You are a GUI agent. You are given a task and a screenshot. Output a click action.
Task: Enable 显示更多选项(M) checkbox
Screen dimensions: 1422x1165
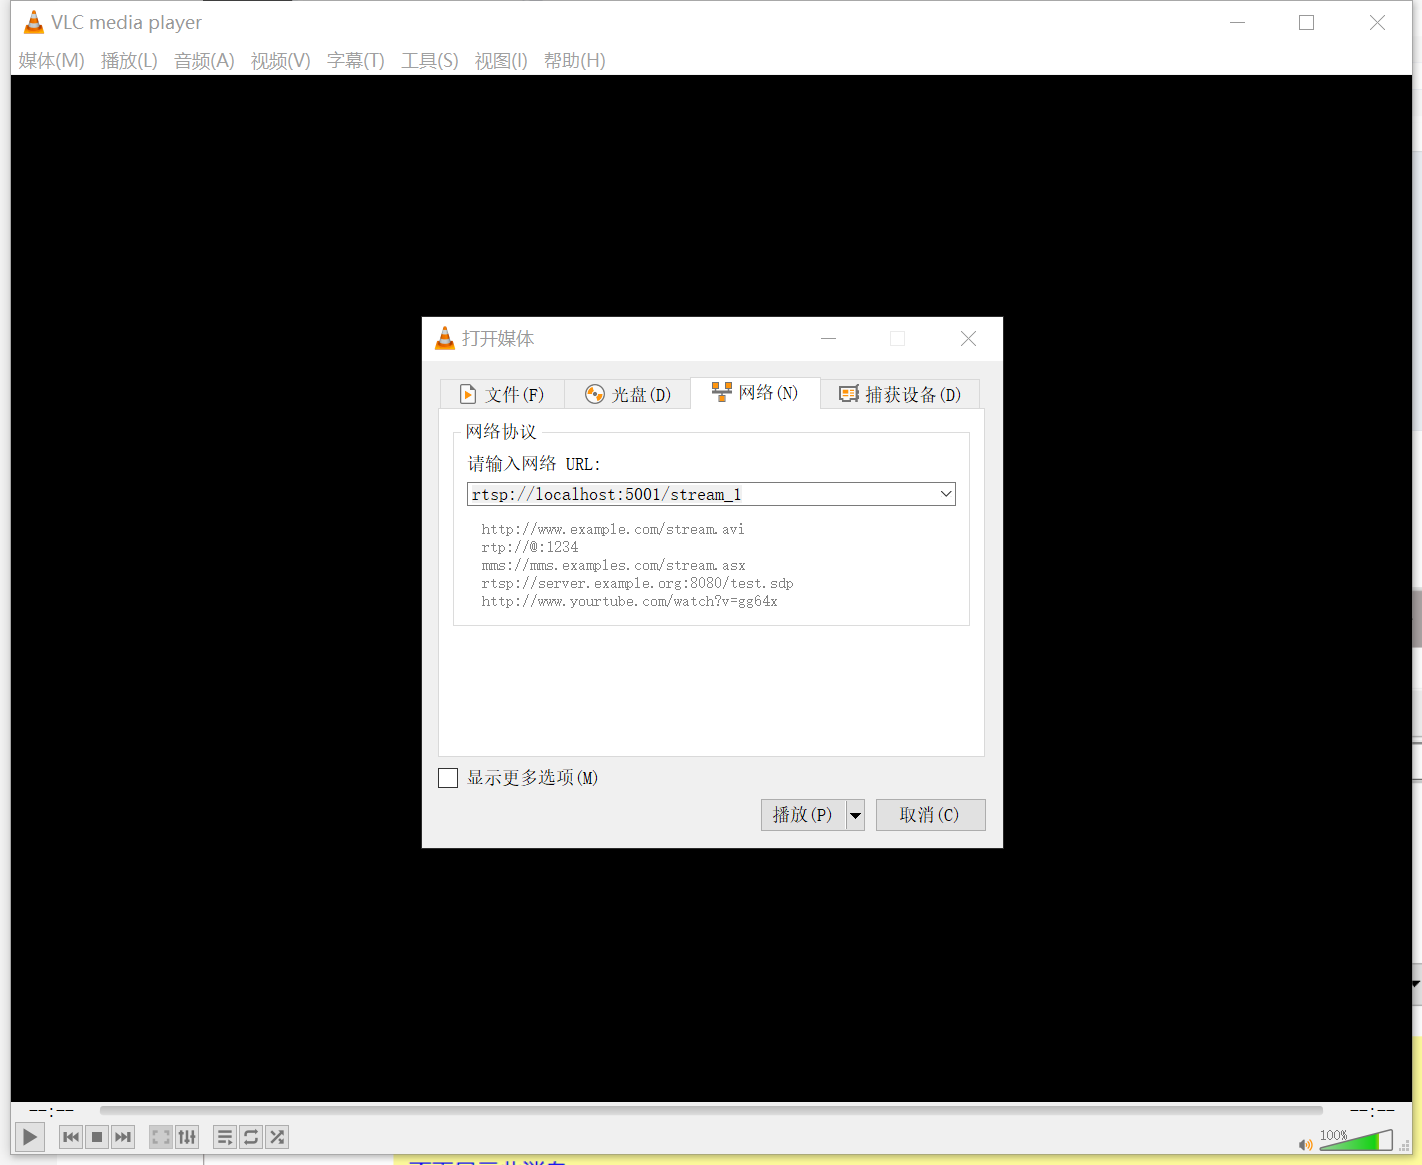coord(448,778)
